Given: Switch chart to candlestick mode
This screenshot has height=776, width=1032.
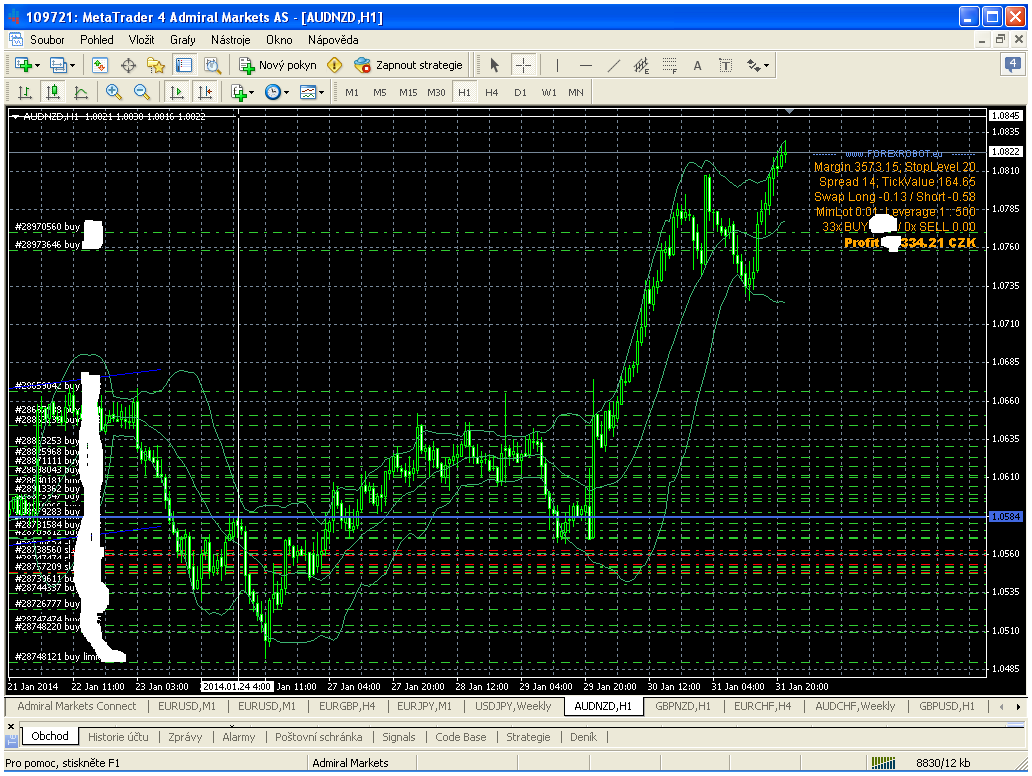Looking at the screenshot, I should [x=53, y=92].
